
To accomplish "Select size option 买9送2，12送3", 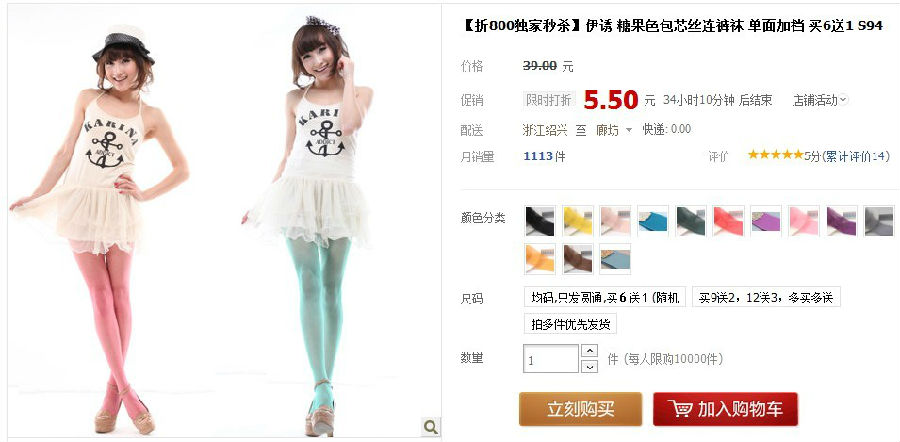I will [x=766, y=297].
